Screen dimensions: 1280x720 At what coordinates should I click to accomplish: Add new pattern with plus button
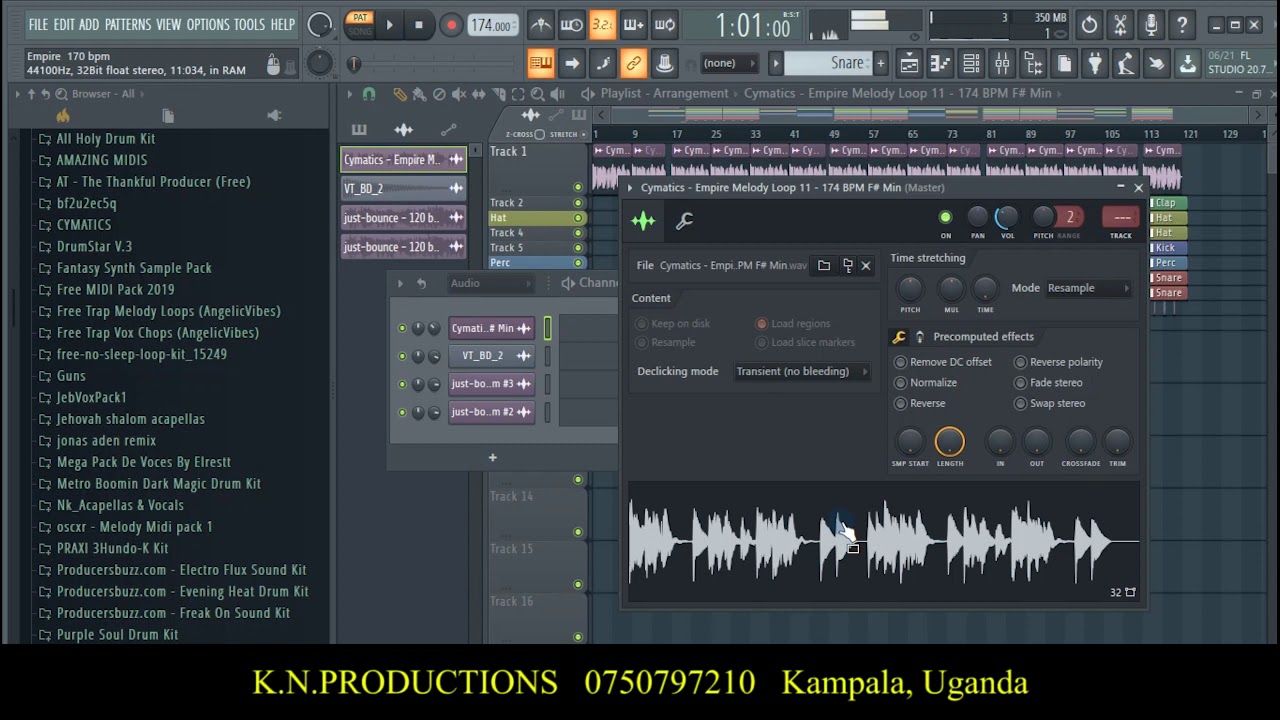click(880, 63)
